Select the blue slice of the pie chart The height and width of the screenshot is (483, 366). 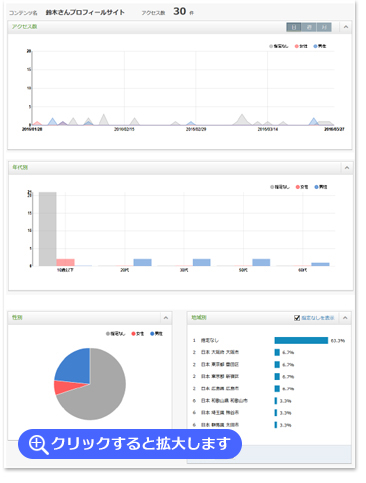pyautogui.click(x=76, y=367)
